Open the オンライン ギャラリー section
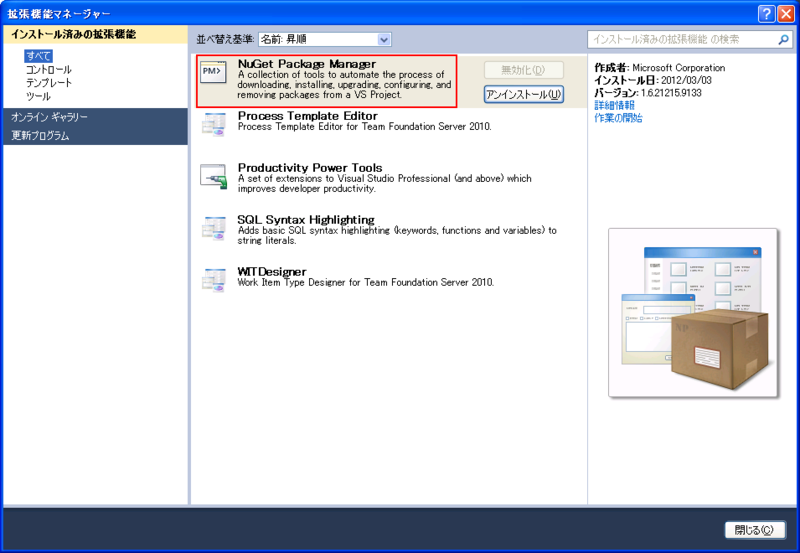This screenshot has height=553, width=800. (95, 117)
